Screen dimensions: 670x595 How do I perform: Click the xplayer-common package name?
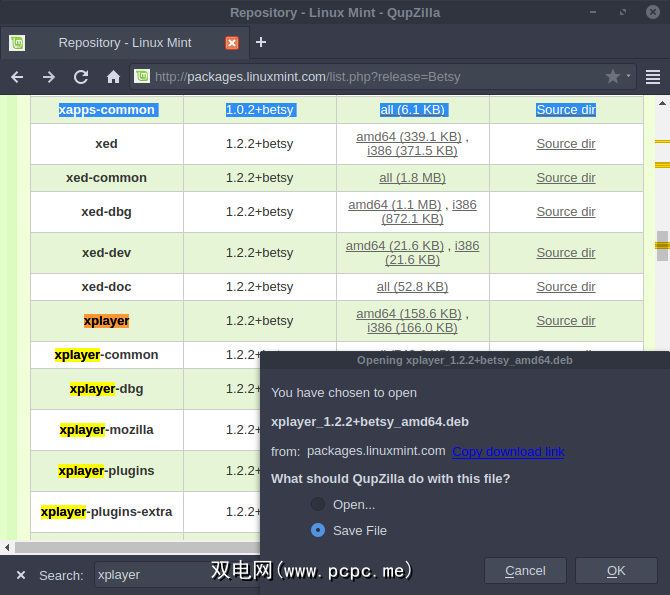click(106, 355)
